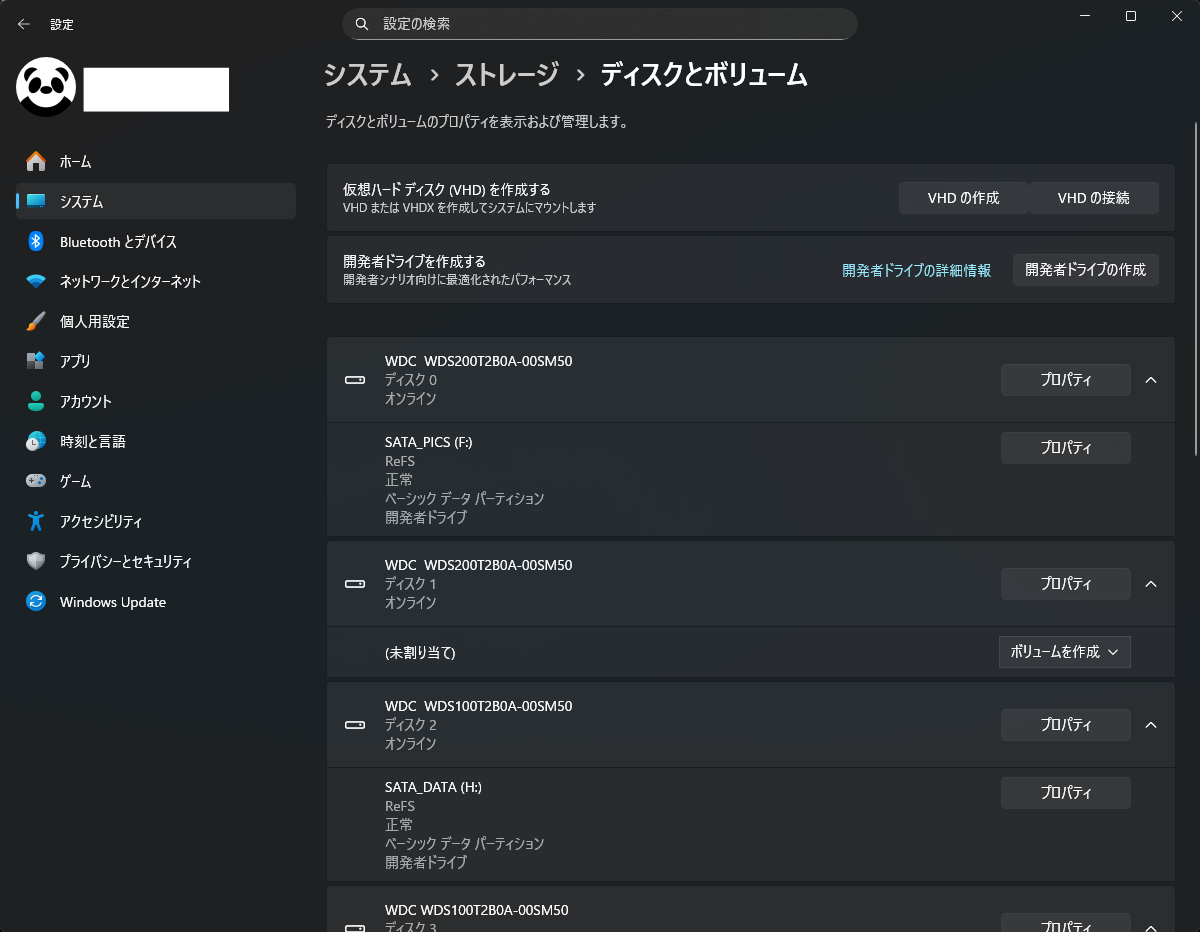Click the back arrow in title bar
1200x932 pixels.
point(24,24)
